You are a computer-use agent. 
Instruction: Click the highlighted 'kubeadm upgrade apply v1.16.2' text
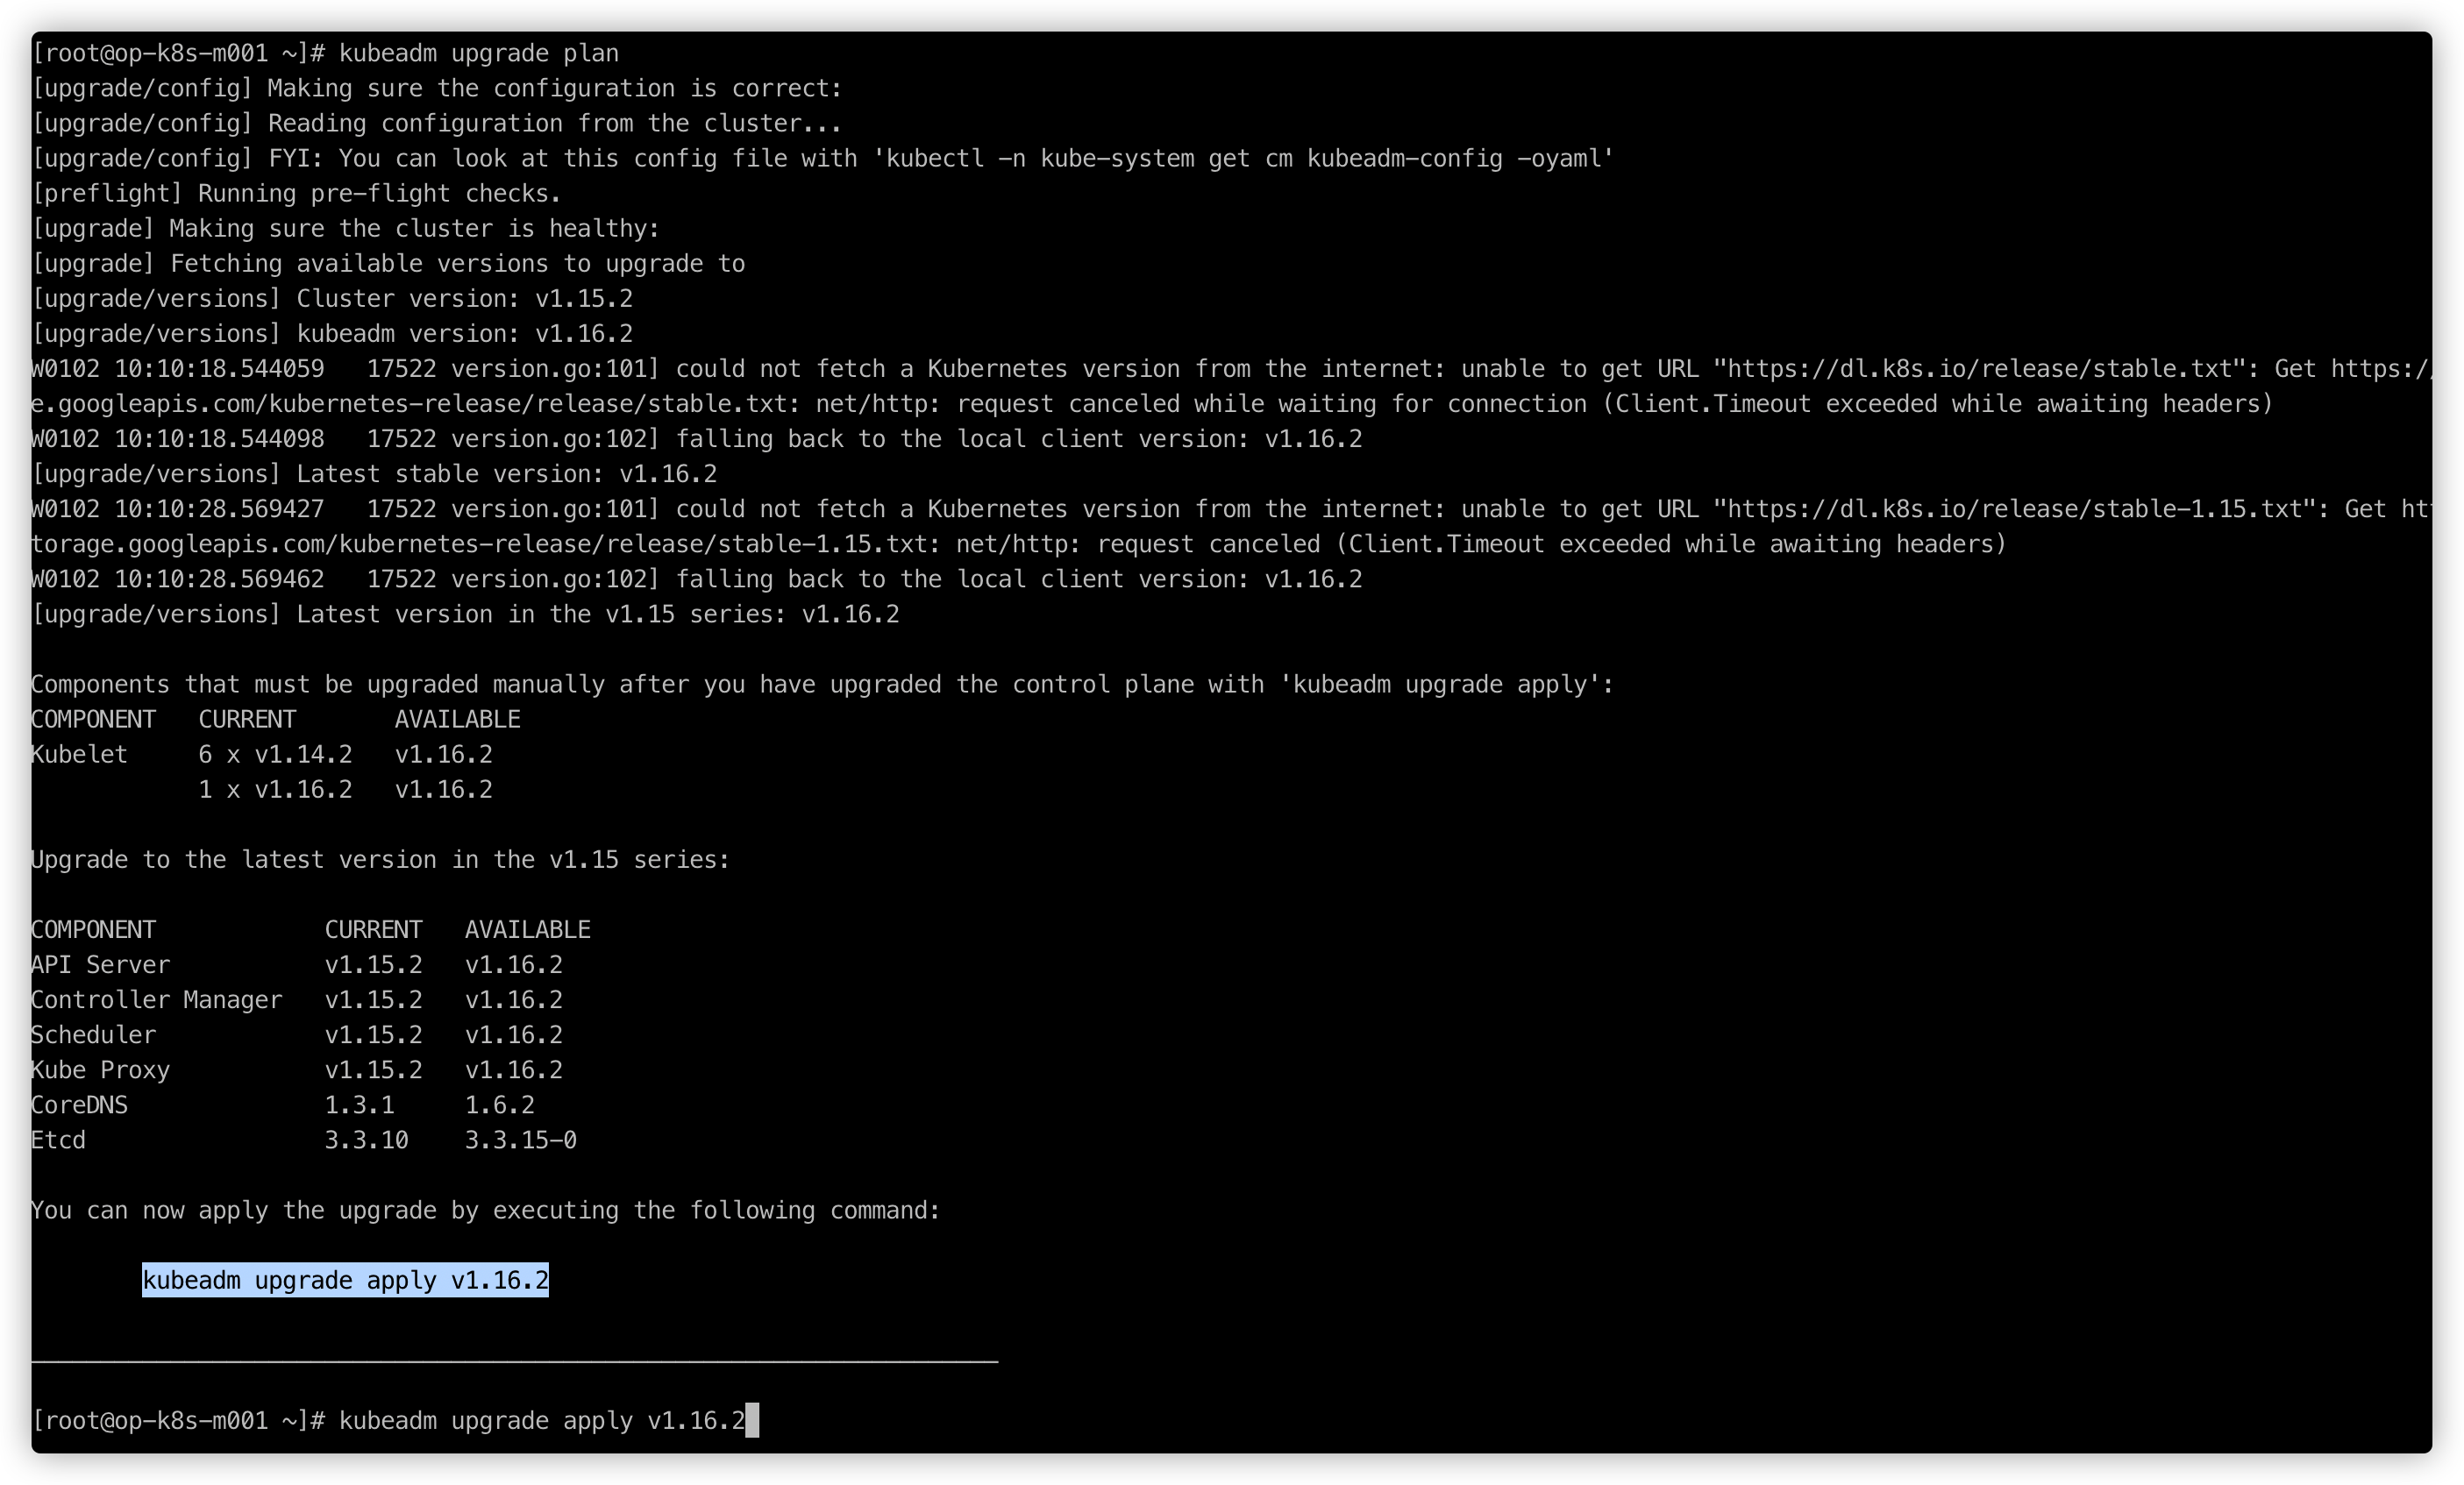345,1280
